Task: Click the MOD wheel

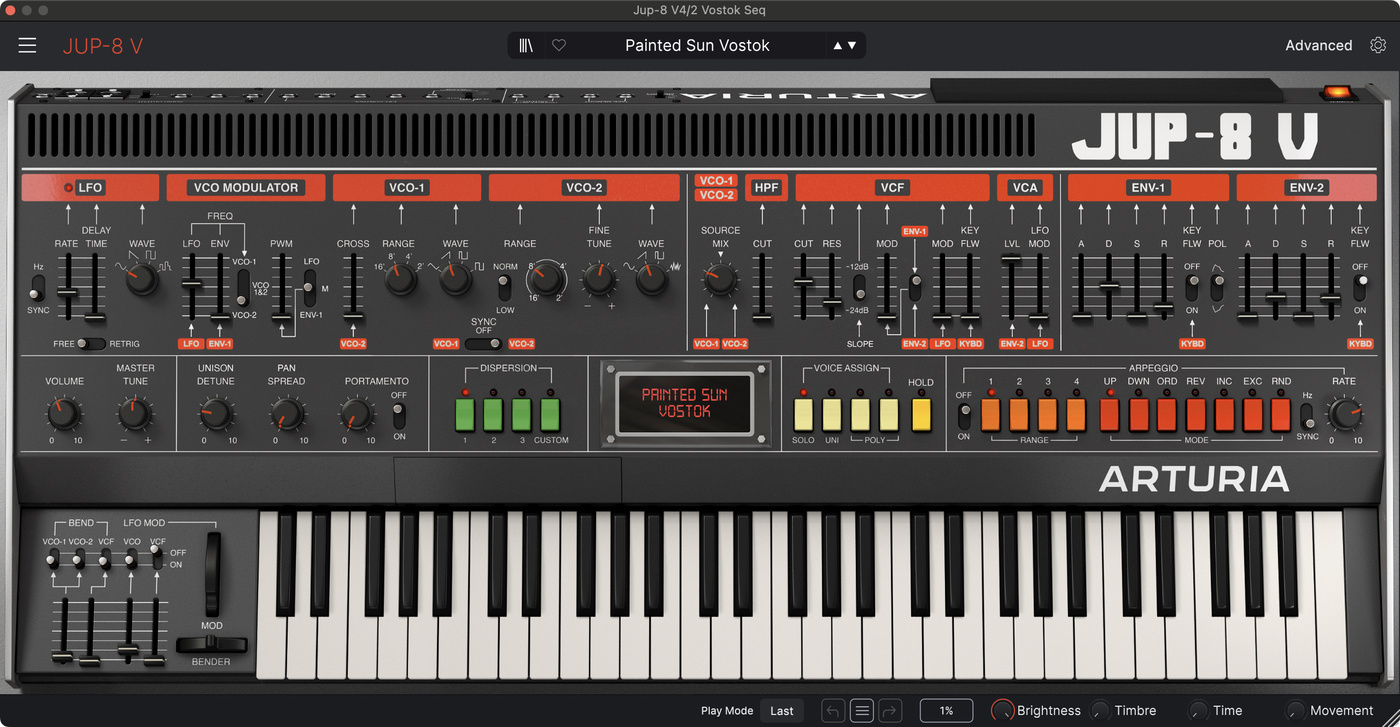Action: pyautogui.click(x=213, y=574)
